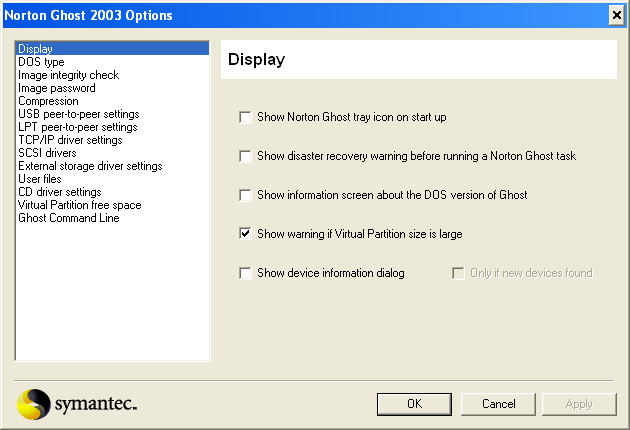
Task: Open TCP/IP driver settings
Action: point(70,140)
